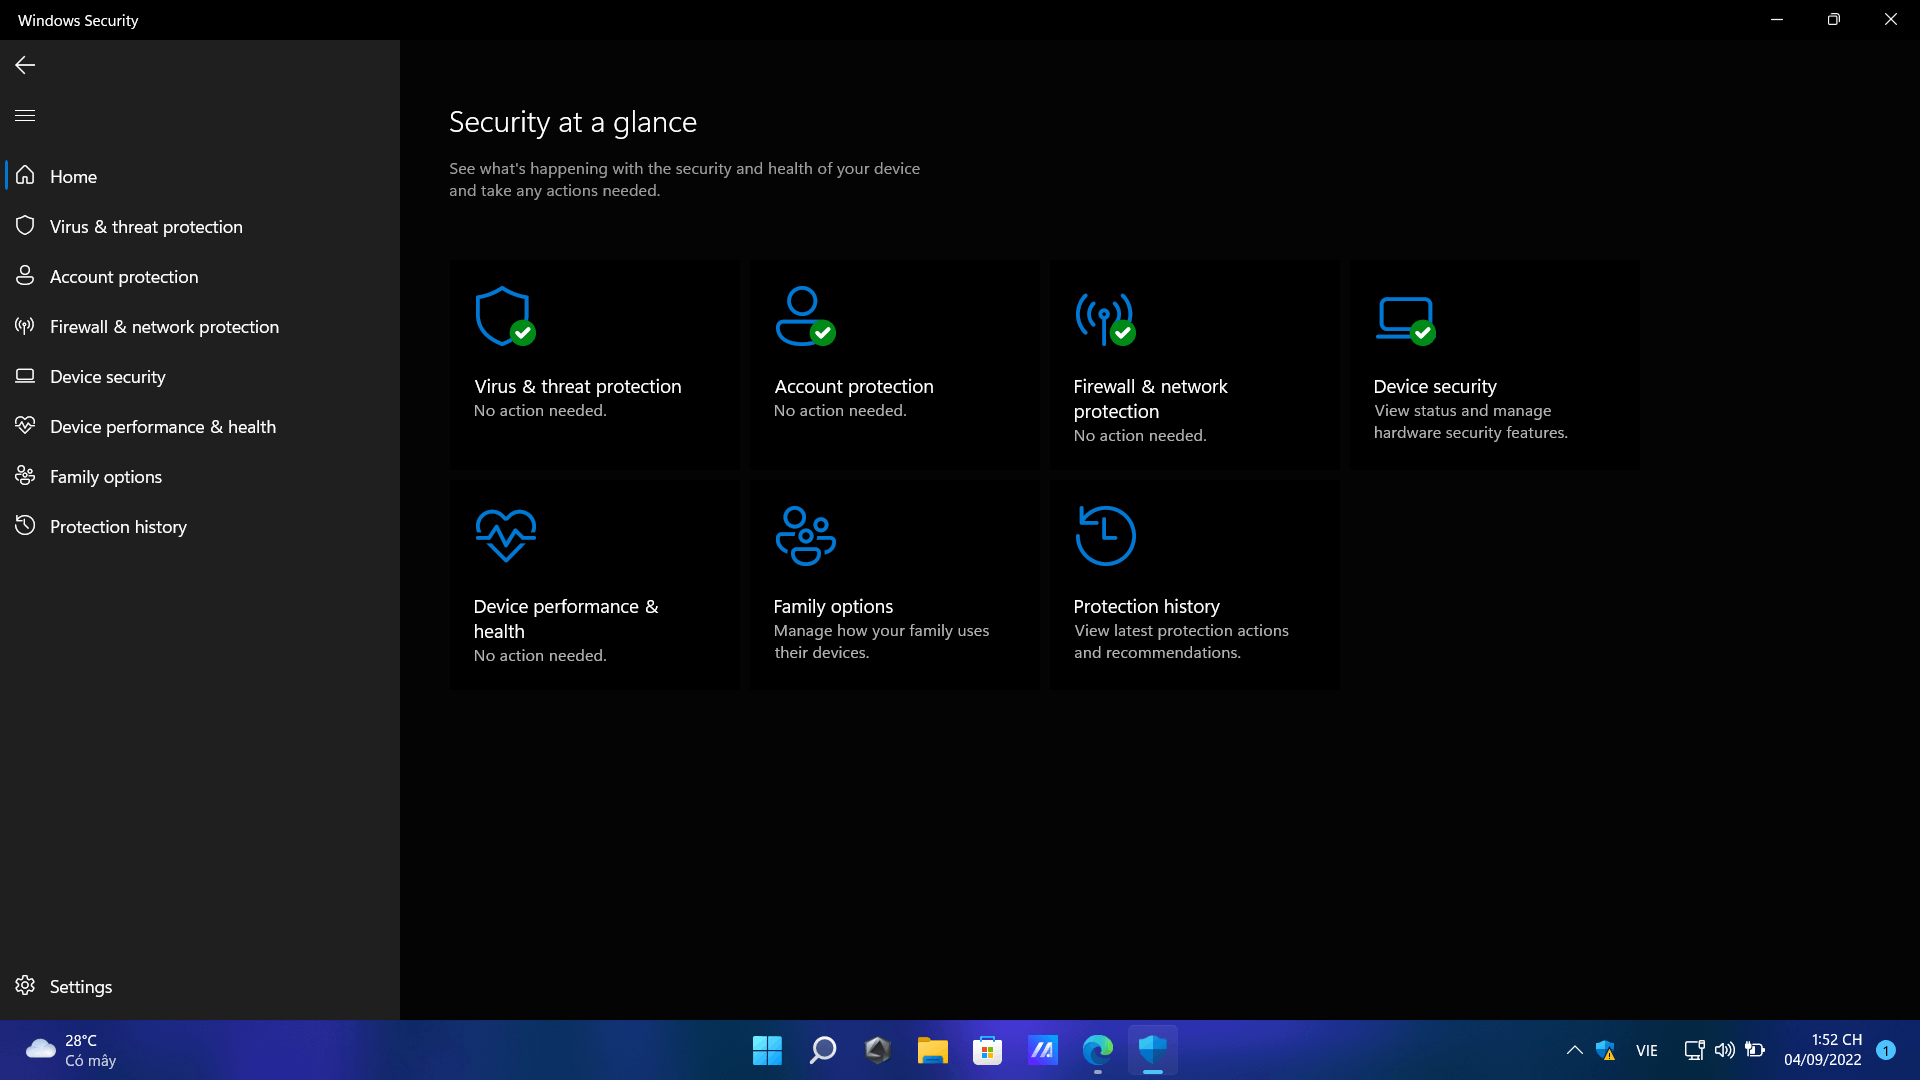Open Device security in sidebar
The width and height of the screenshot is (1920, 1080).
point(200,376)
